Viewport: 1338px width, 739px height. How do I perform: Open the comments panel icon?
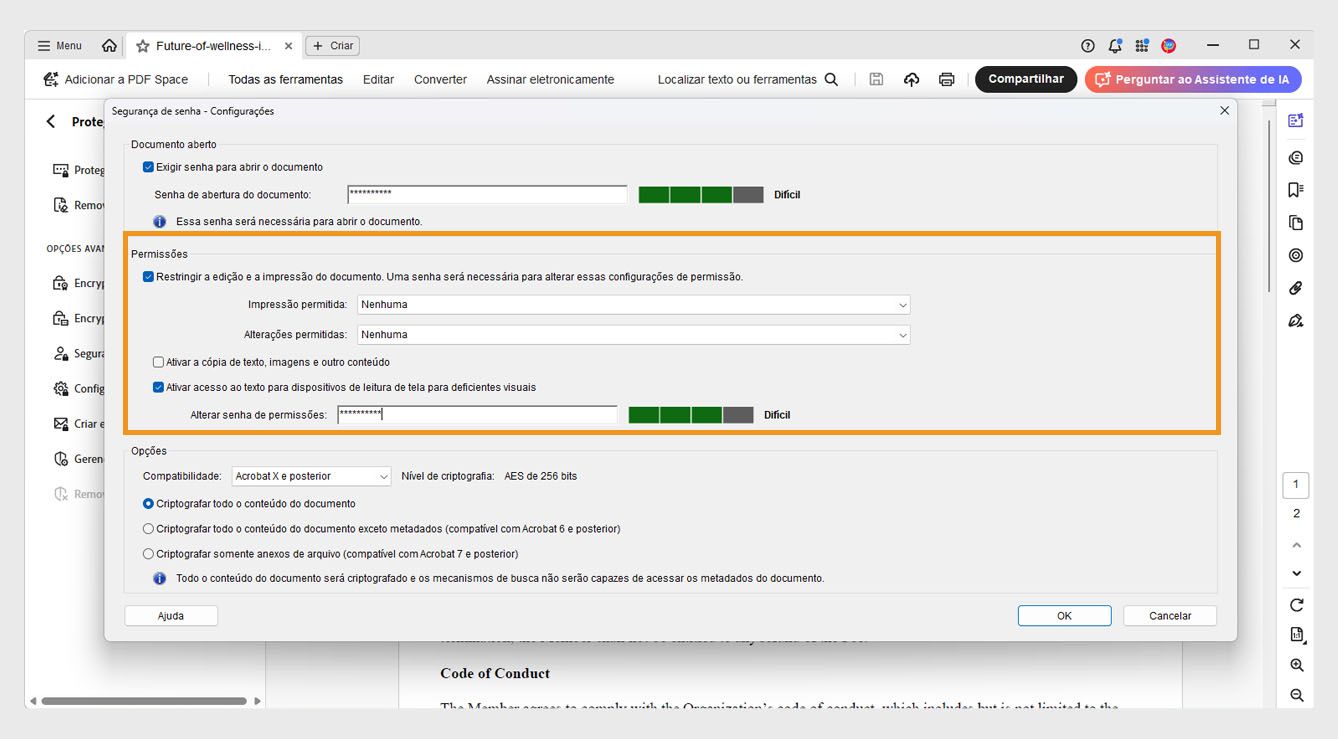click(1295, 157)
